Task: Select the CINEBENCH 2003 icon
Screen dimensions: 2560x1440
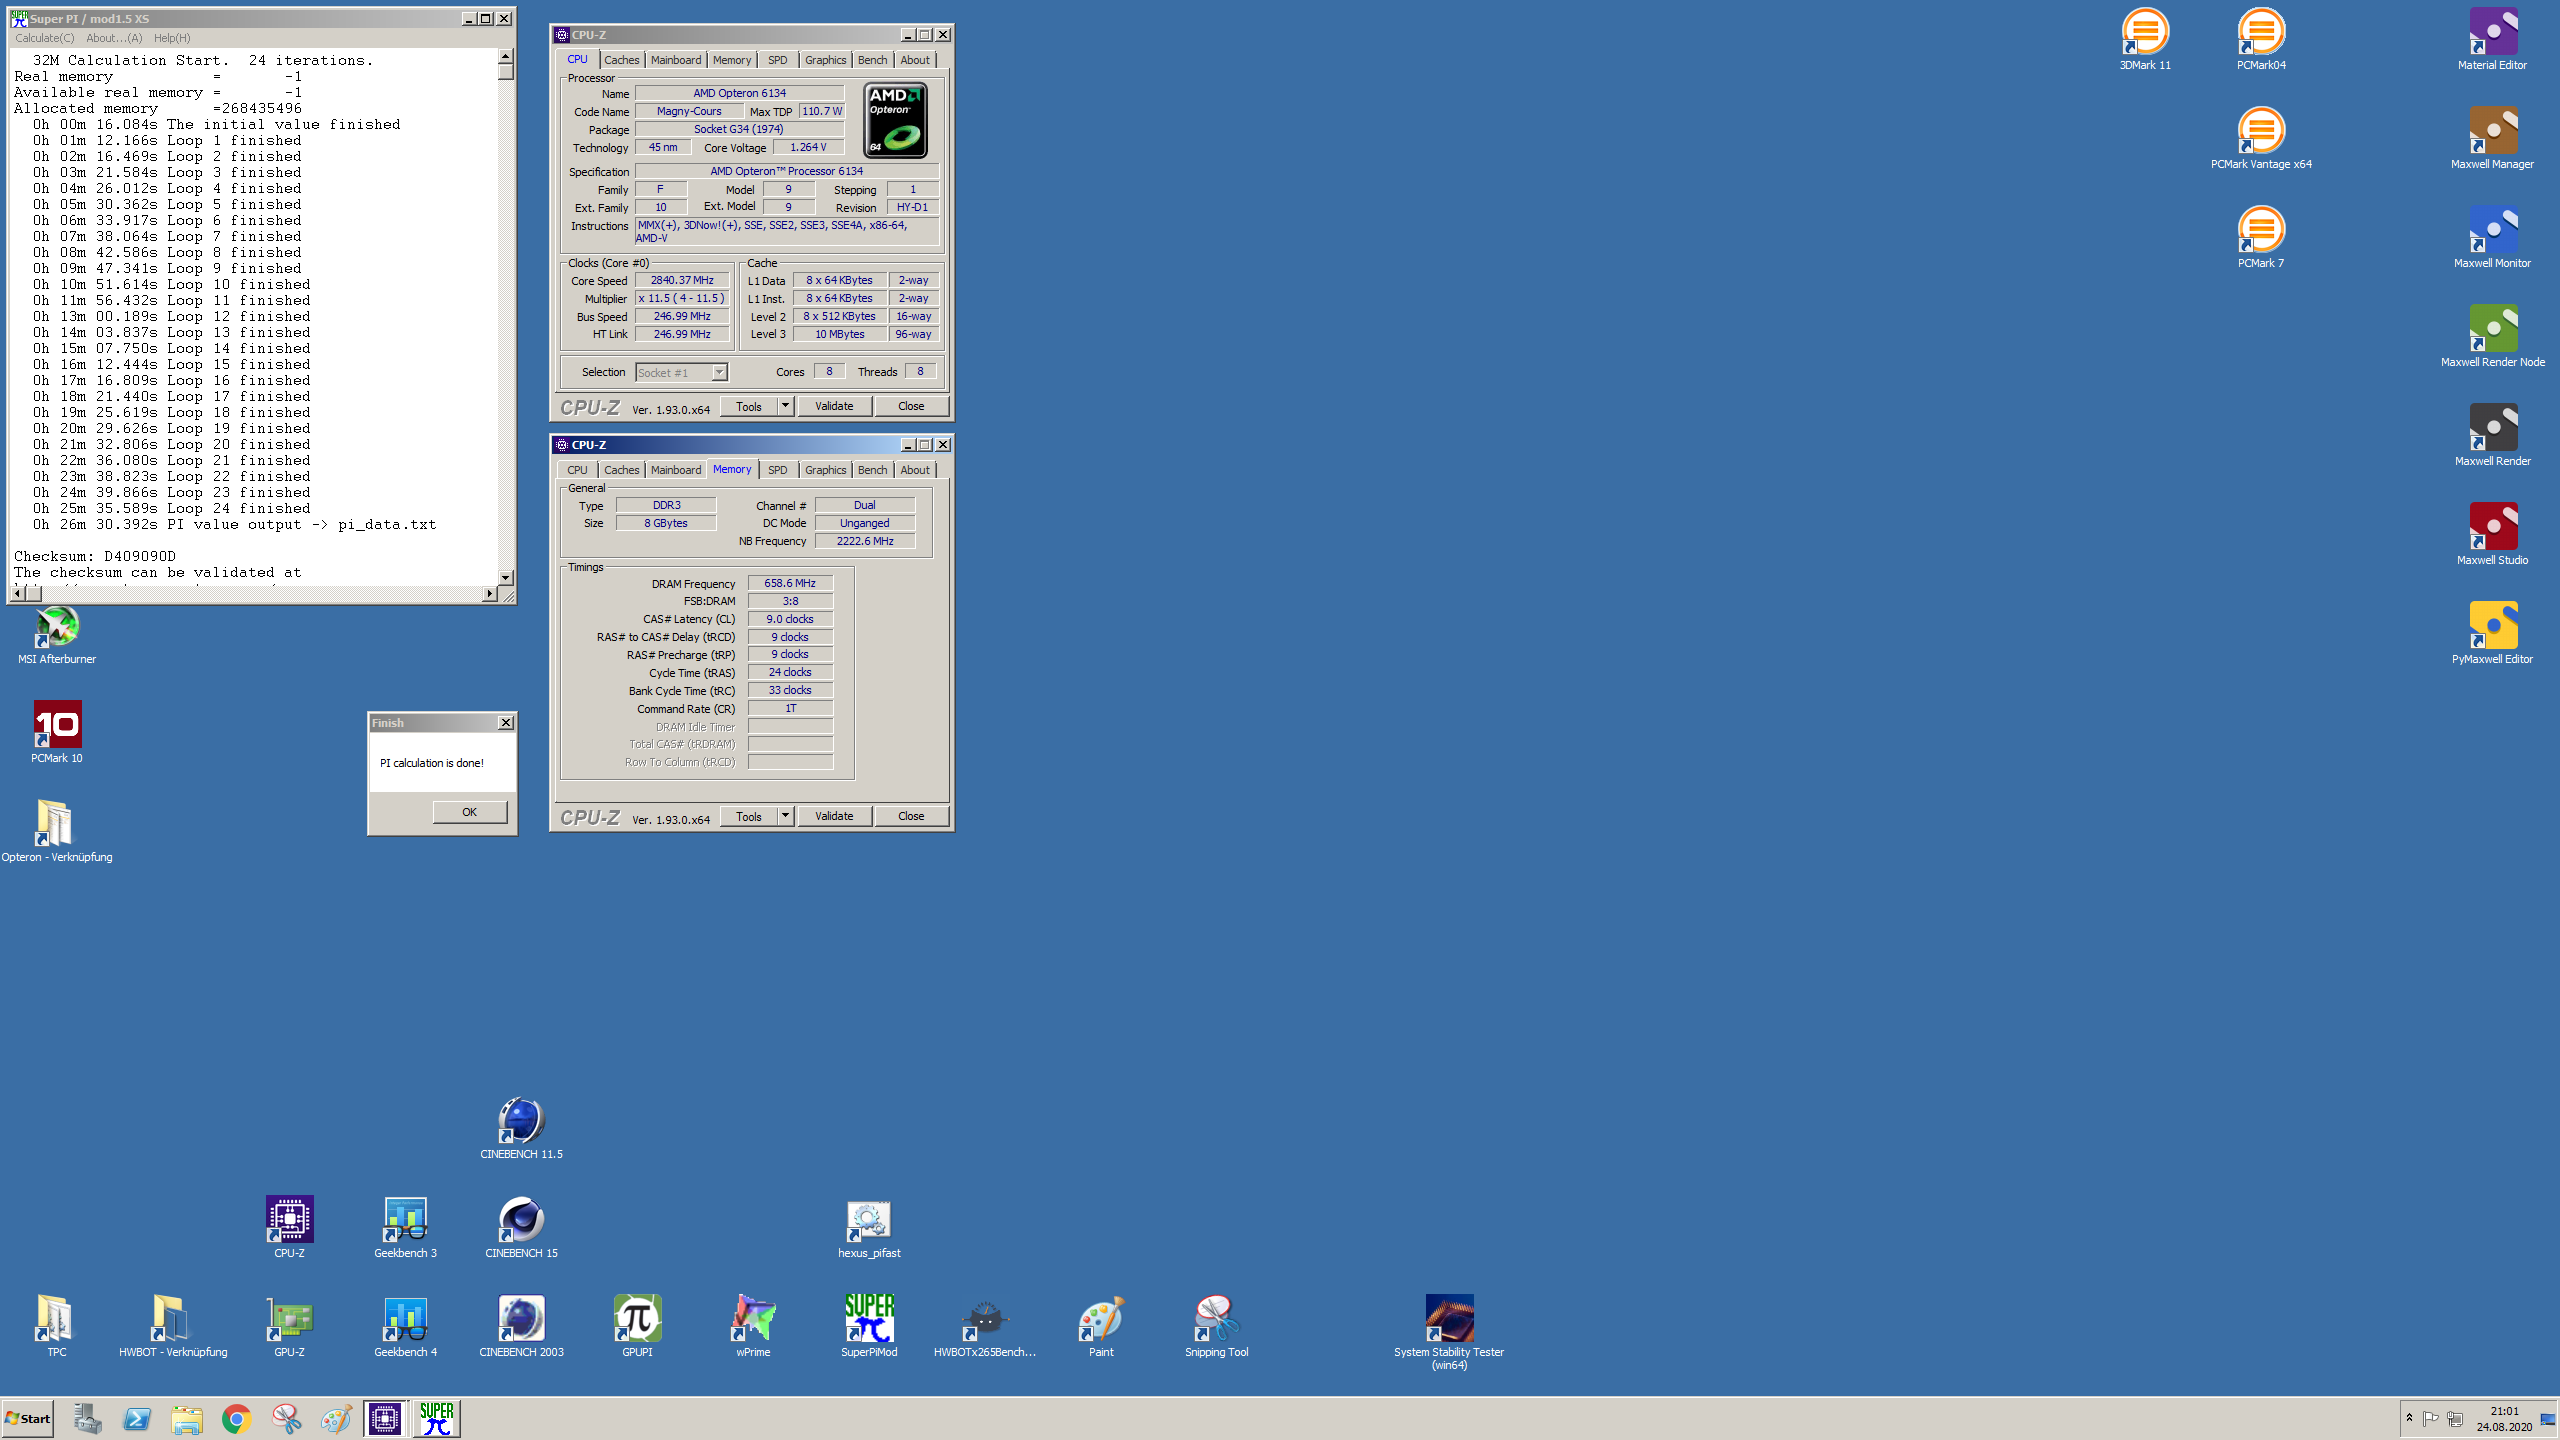Action: pos(521,1327)
